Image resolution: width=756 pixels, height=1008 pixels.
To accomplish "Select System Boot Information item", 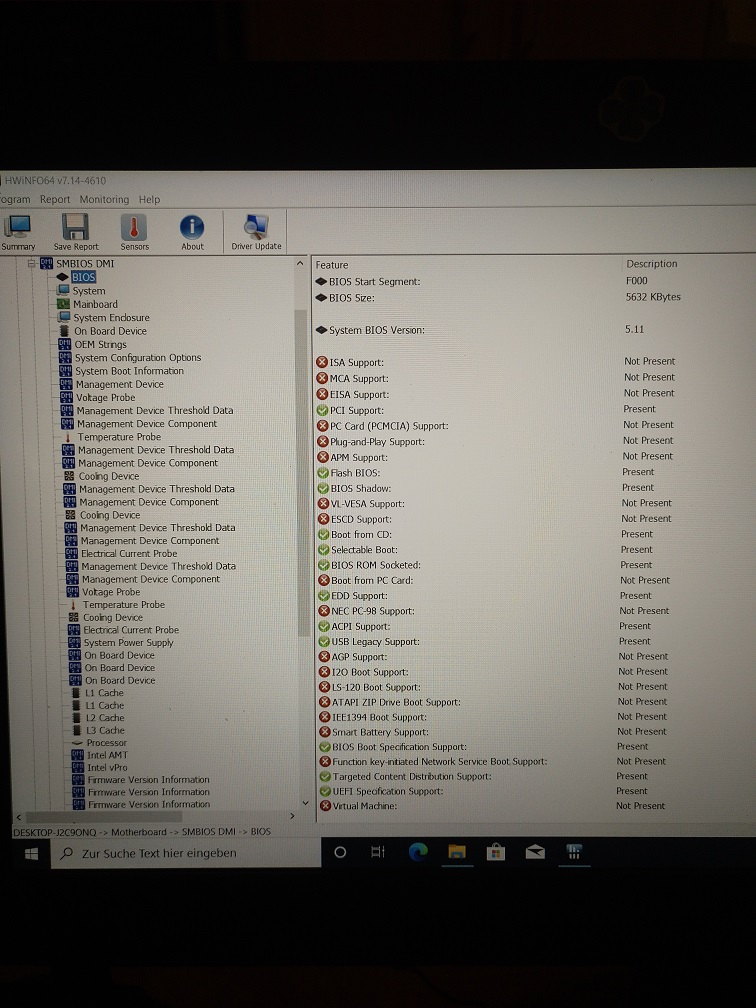I will 129,371.
